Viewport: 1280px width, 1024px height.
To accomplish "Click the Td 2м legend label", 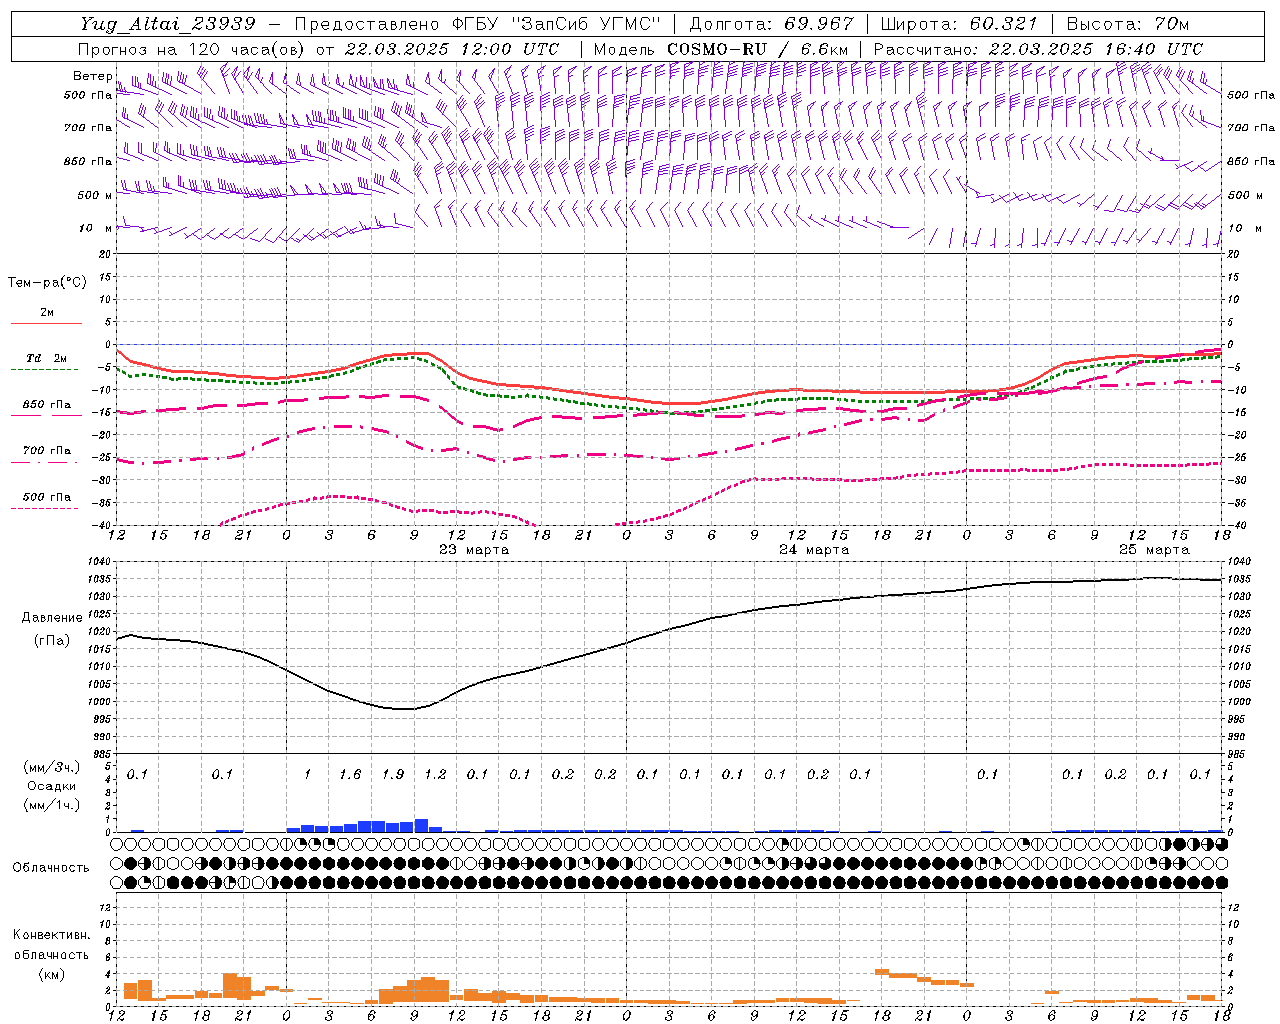I will point(47,358).
